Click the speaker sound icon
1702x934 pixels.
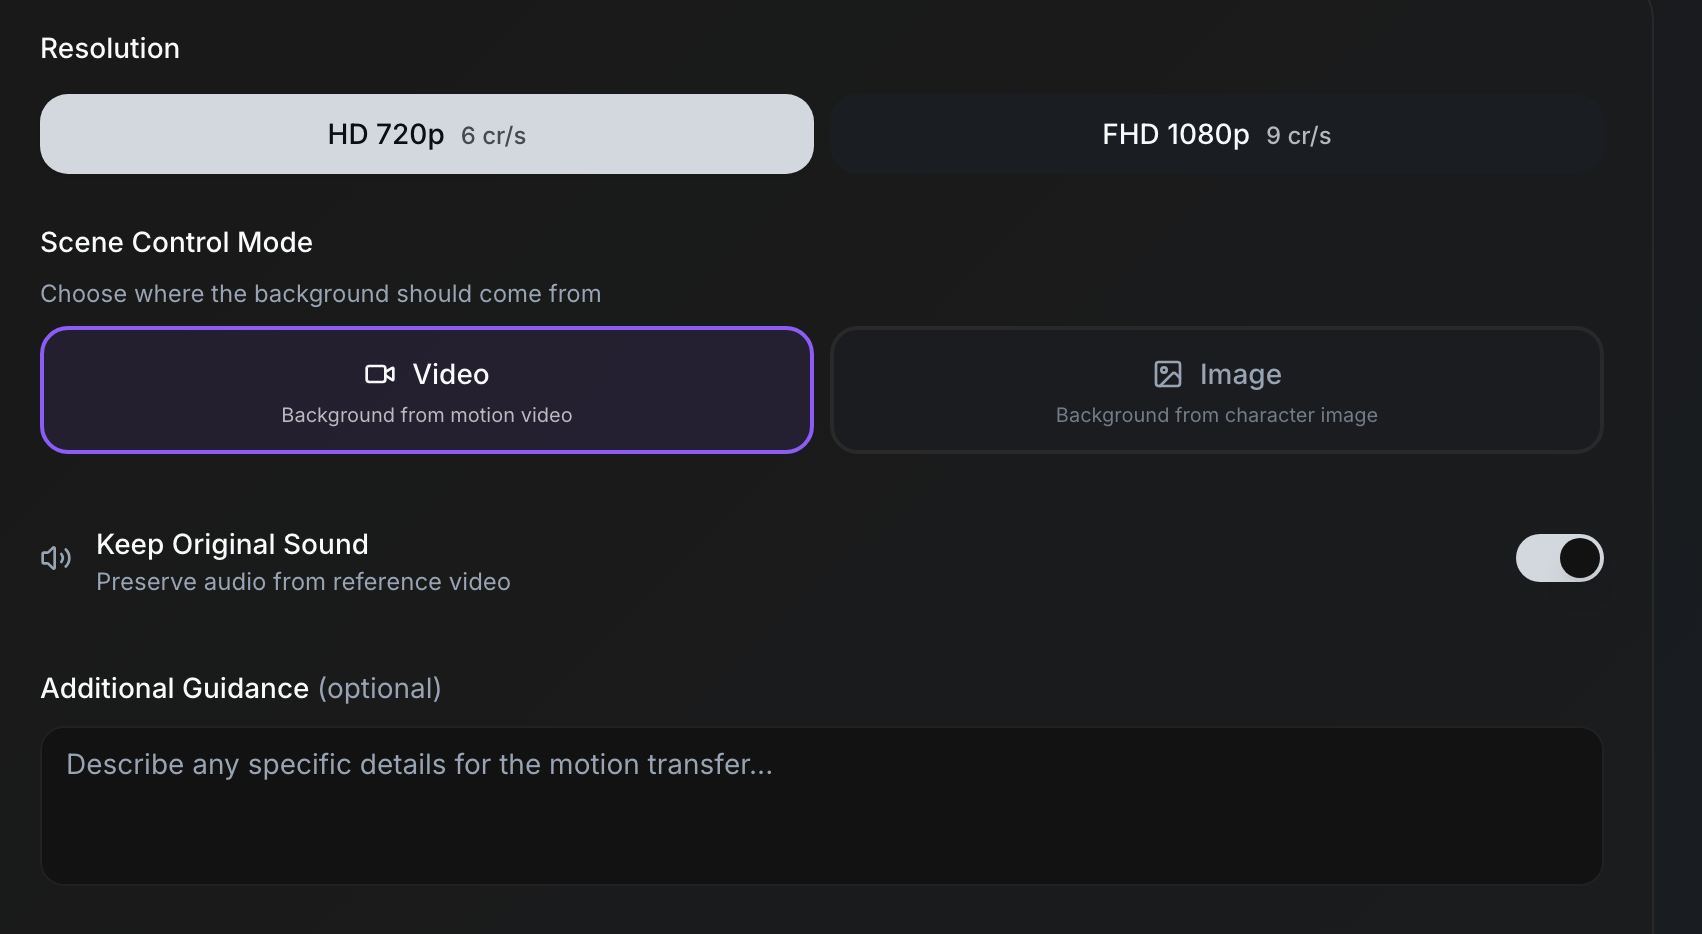pos(56,558)
